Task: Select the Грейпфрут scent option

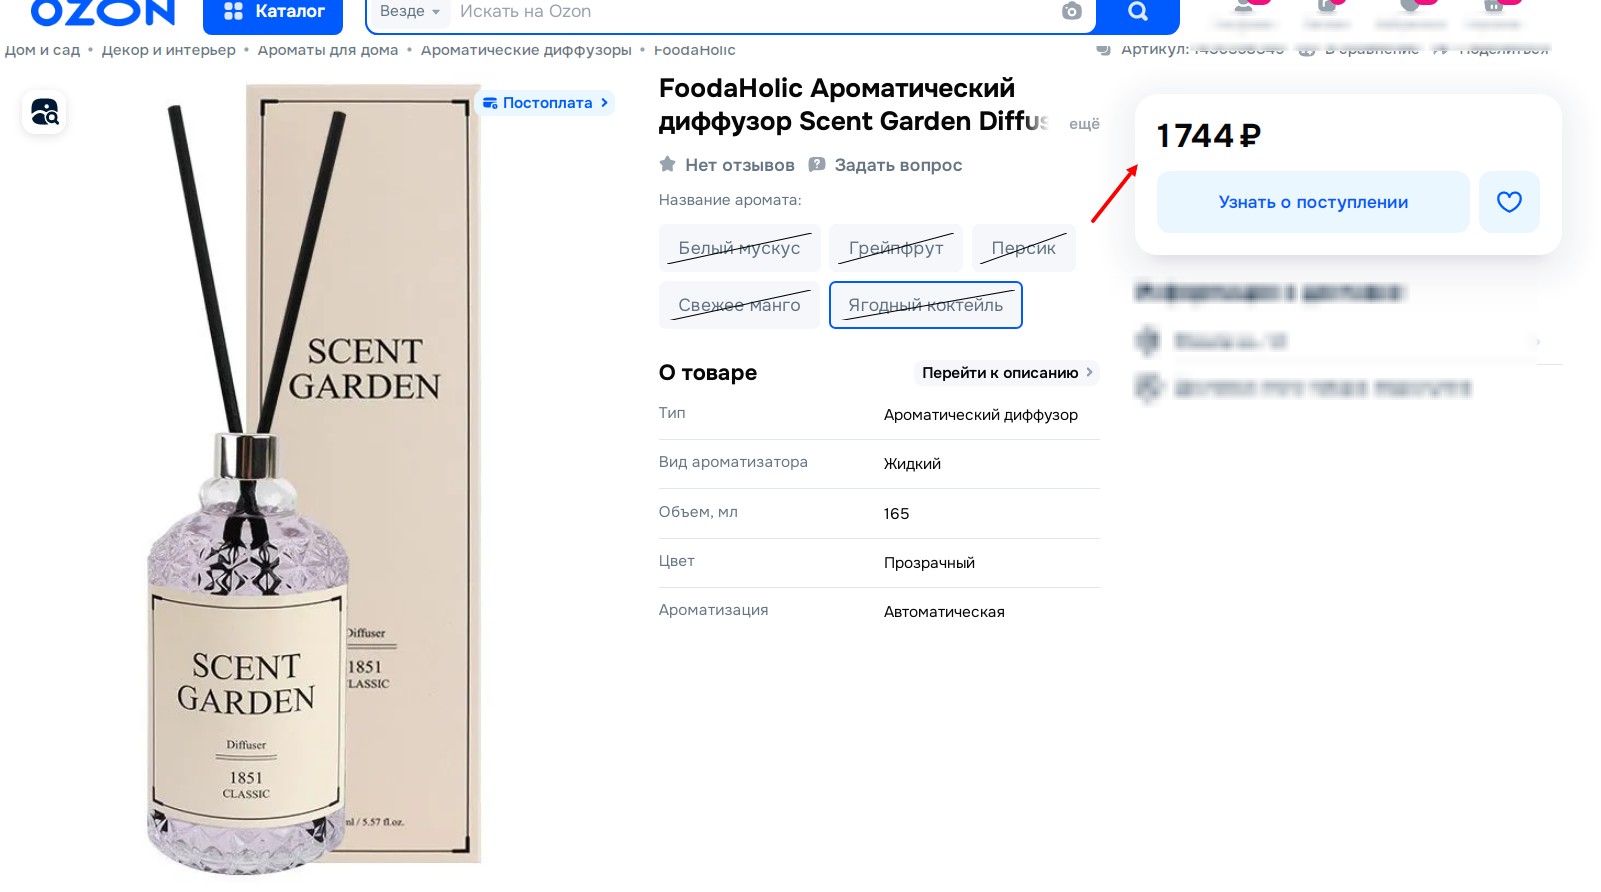Action: [x=896, y=248]
